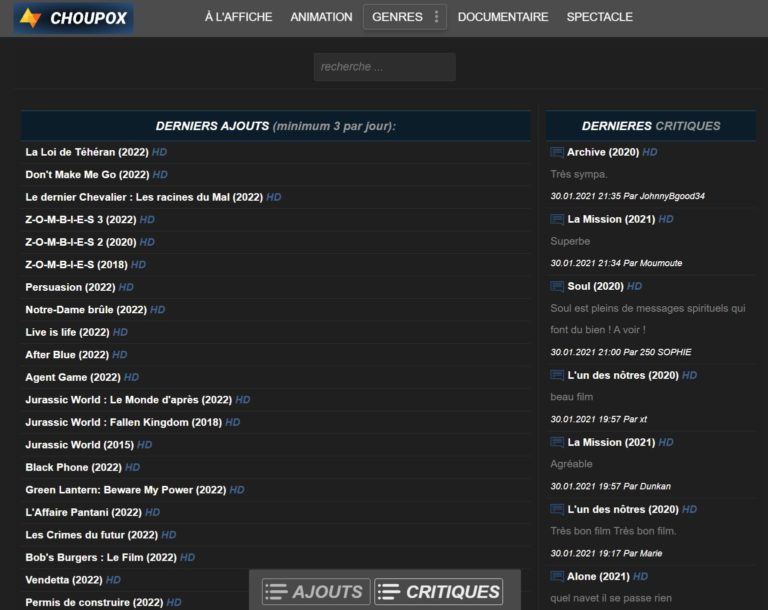Open the Documentaire category
Viewport: 768px width, 610px height.
pyautogui.click(x=503, y=17)
